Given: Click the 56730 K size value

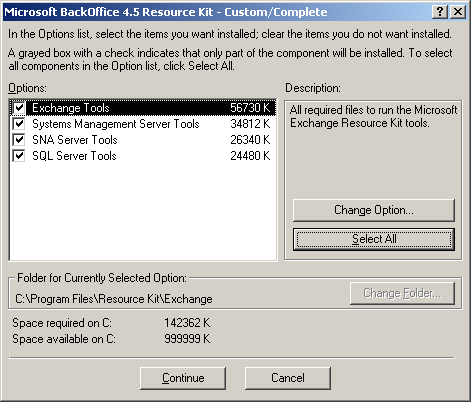Looking at the screenshot, I should coord(250,108).
